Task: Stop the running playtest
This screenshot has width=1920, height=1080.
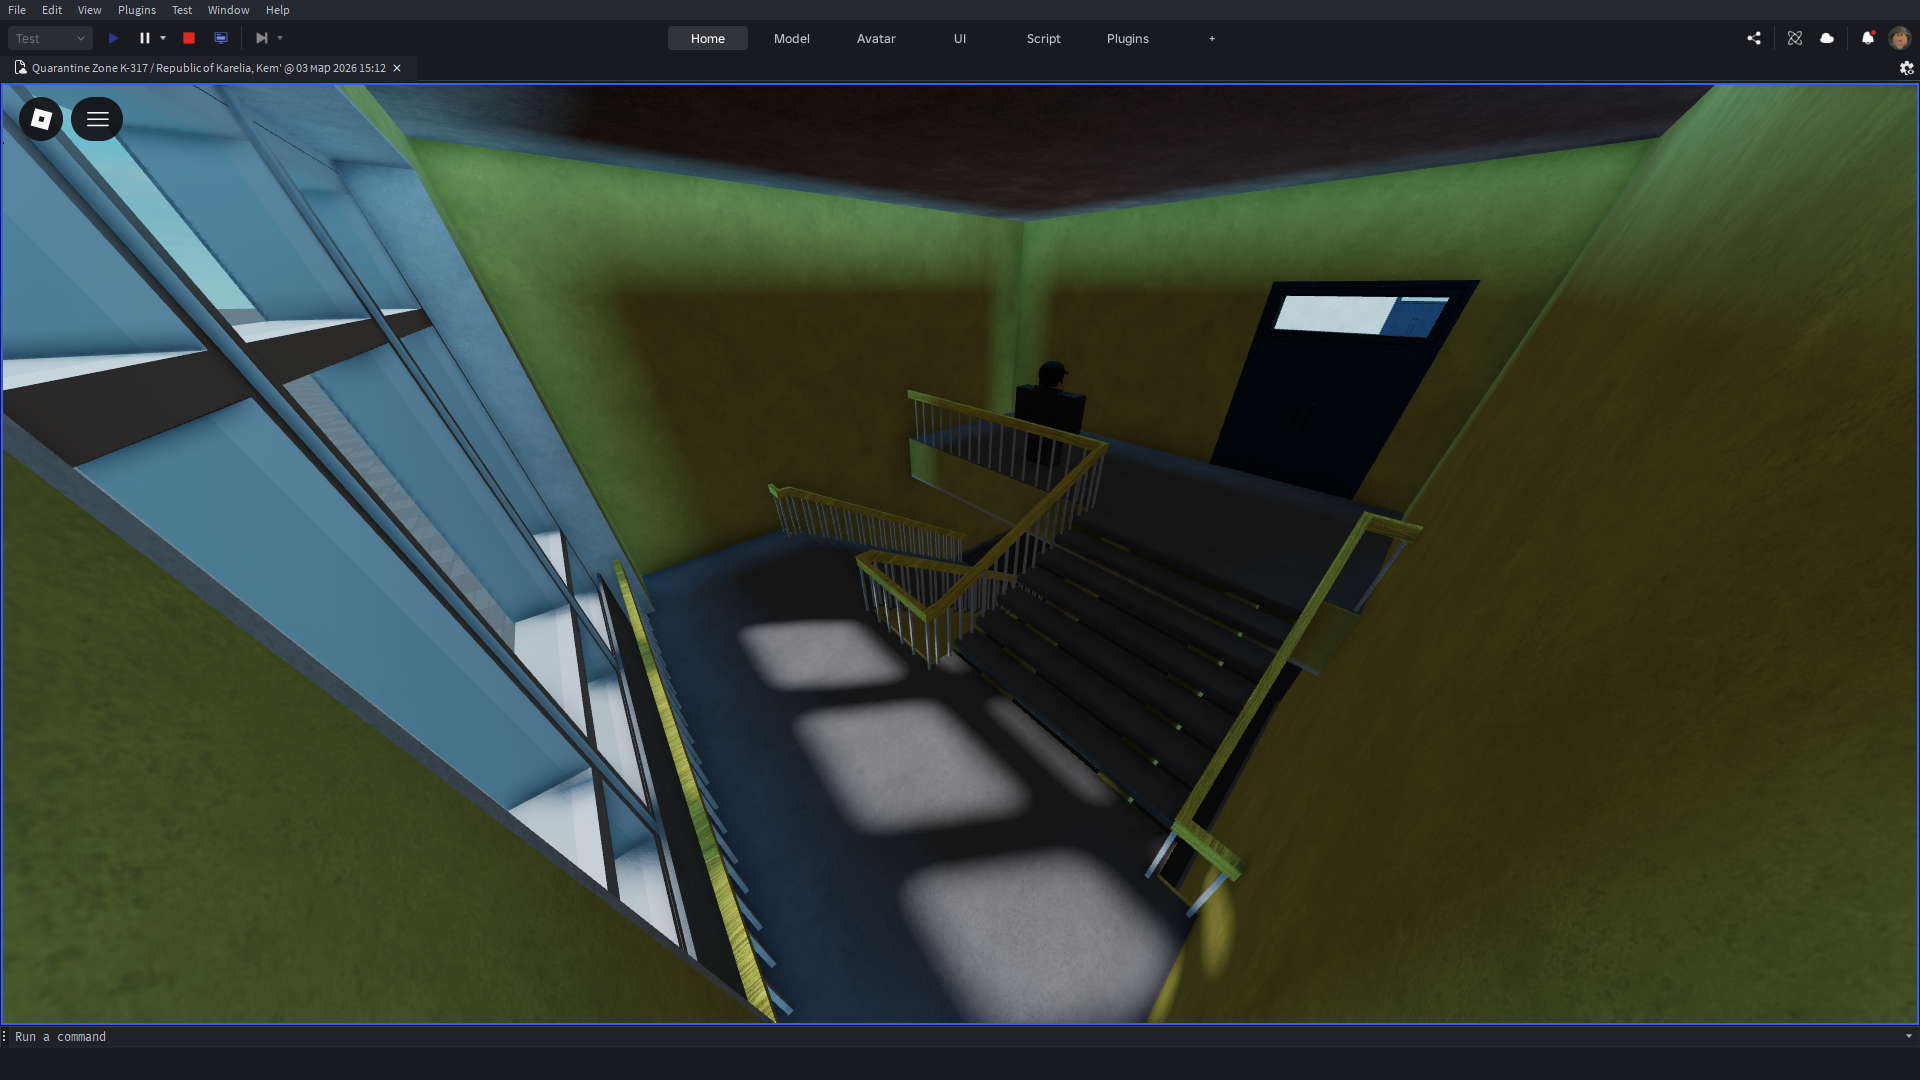Action: 189,38
